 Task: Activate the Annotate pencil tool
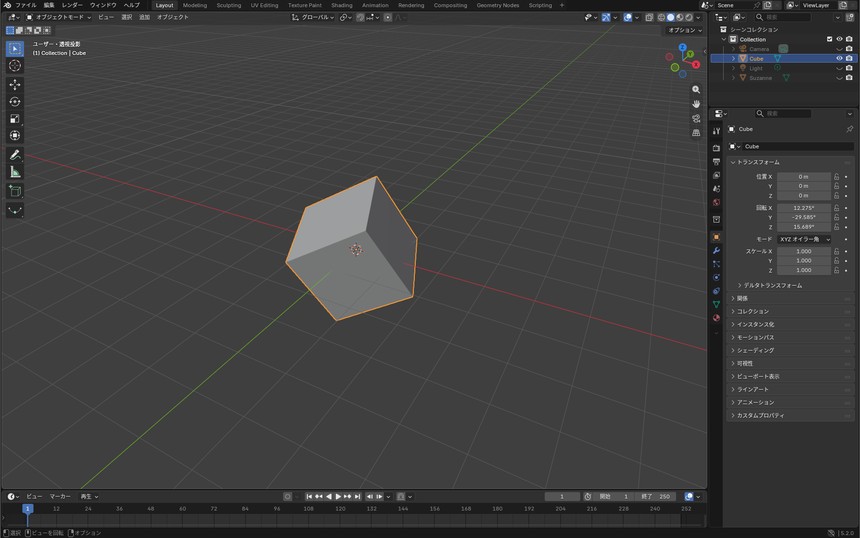(x=15, y=155)
